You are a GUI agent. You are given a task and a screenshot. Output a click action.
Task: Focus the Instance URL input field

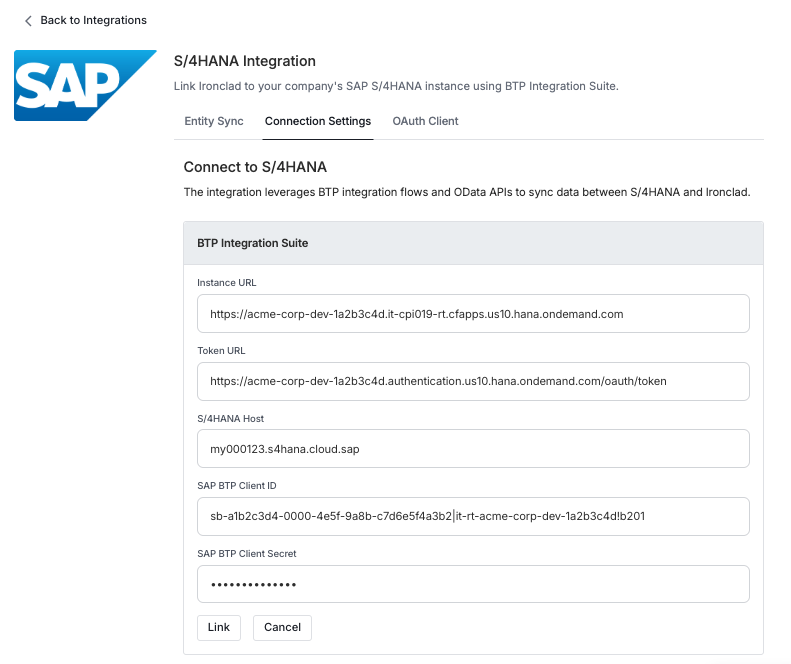(473, 314)
